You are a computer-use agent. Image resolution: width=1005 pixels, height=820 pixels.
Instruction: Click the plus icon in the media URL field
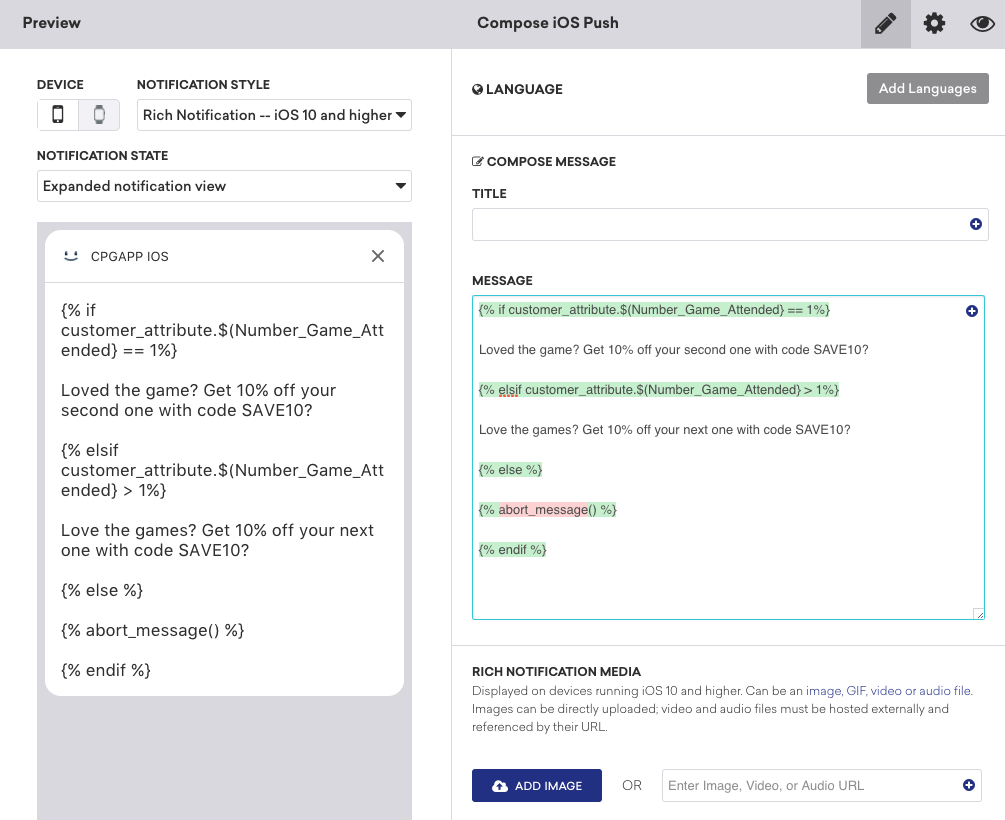coord(969,785)
